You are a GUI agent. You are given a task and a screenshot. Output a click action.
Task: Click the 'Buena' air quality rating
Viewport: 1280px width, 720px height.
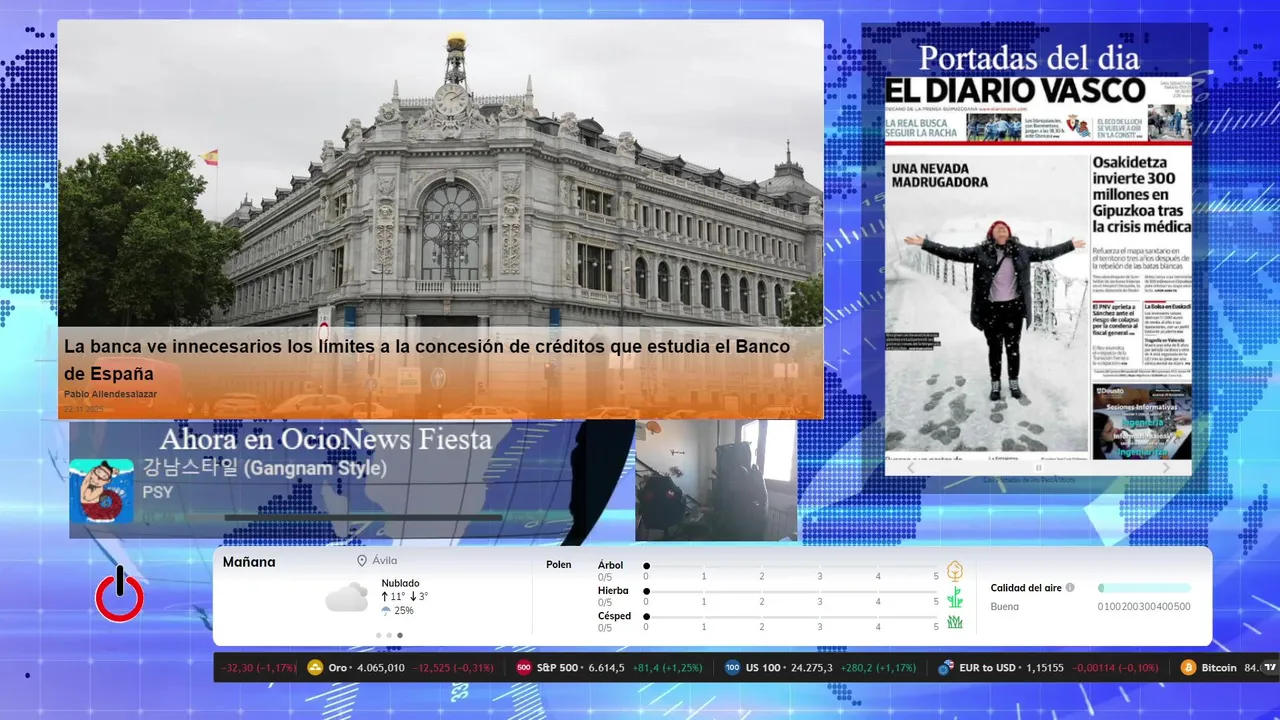(x=1005, y=607)
